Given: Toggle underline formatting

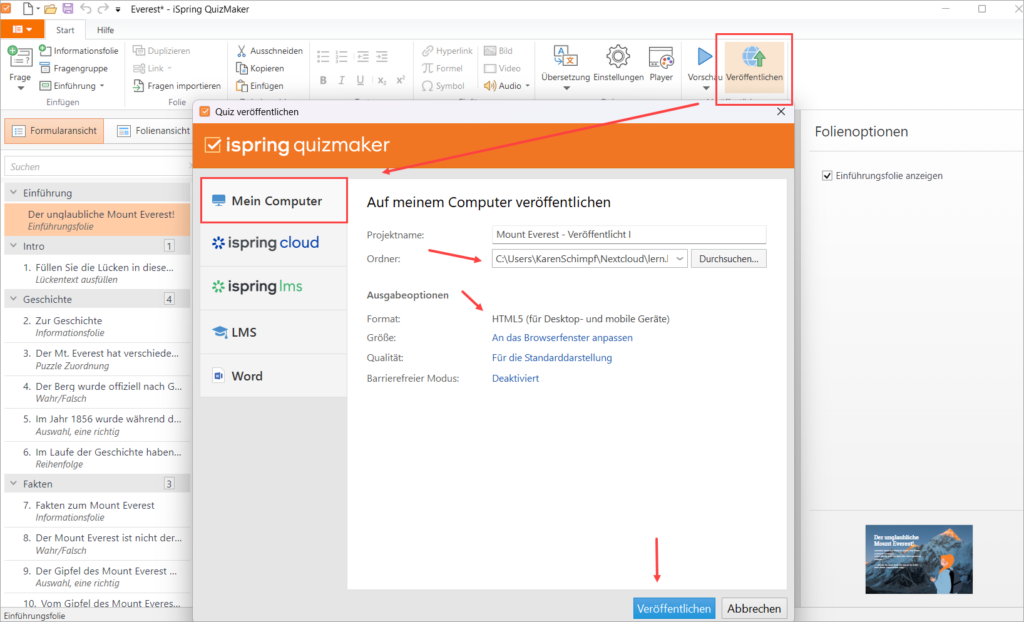Looking at the screenshot, I should coord(360,80).
